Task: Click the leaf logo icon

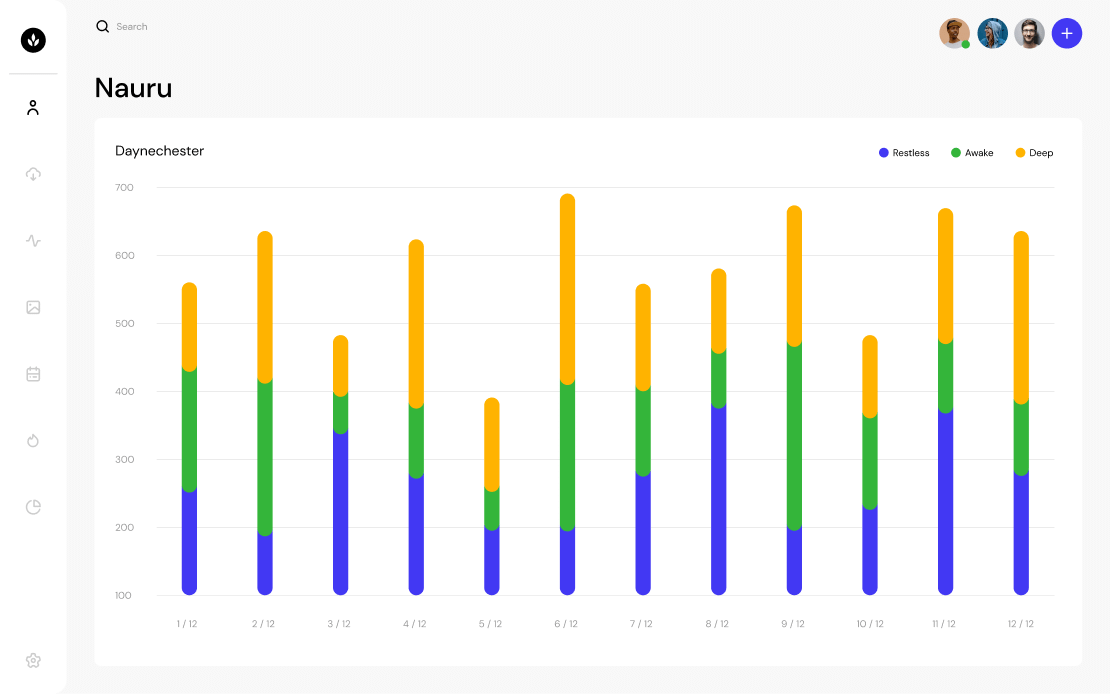Action: tap(33, 40)
